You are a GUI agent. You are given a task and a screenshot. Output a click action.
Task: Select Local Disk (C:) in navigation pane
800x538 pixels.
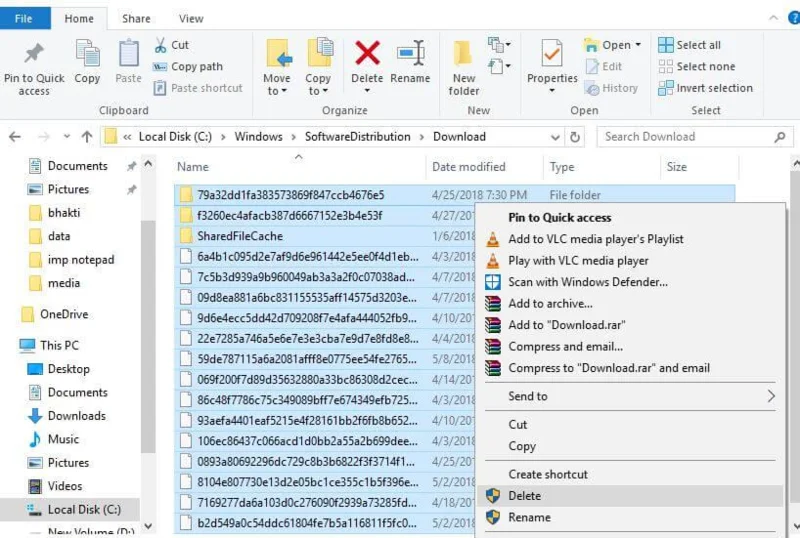coord(70,509)
